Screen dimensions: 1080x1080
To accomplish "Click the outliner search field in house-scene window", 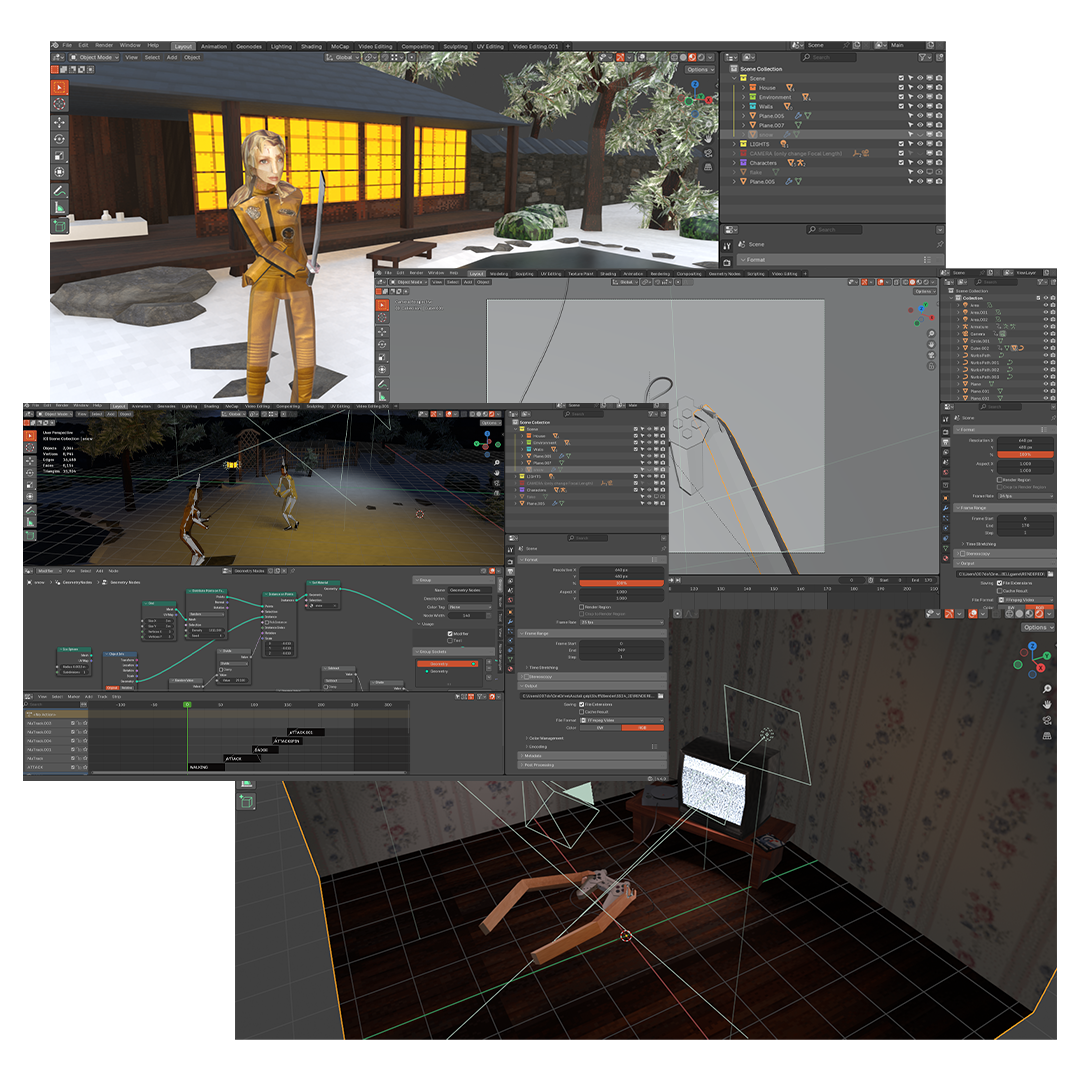I will point(829,57).
